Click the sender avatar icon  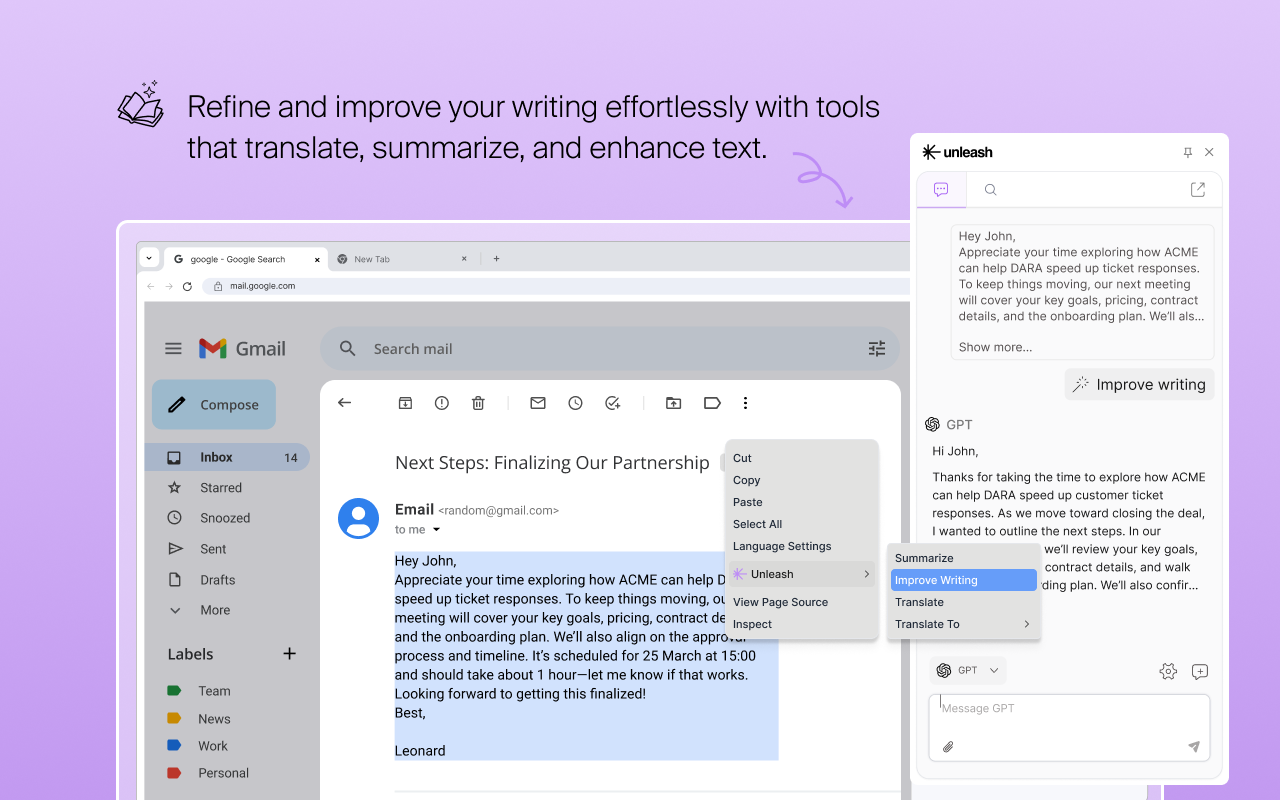(x=358, y=518)
